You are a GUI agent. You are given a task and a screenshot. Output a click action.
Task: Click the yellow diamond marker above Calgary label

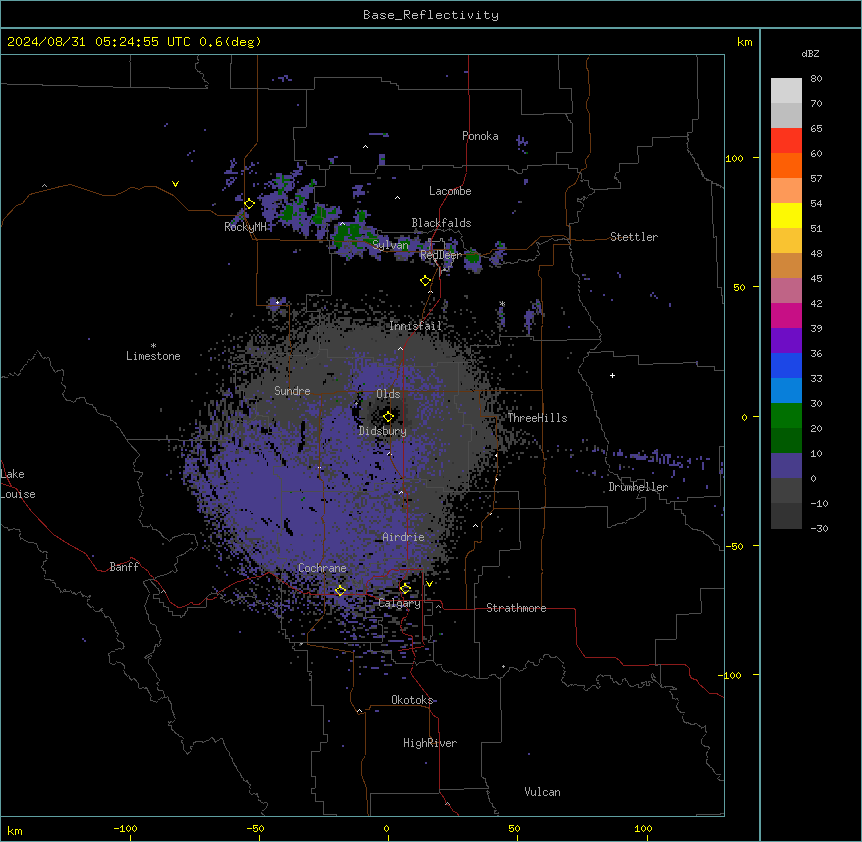tap(405, 589)
